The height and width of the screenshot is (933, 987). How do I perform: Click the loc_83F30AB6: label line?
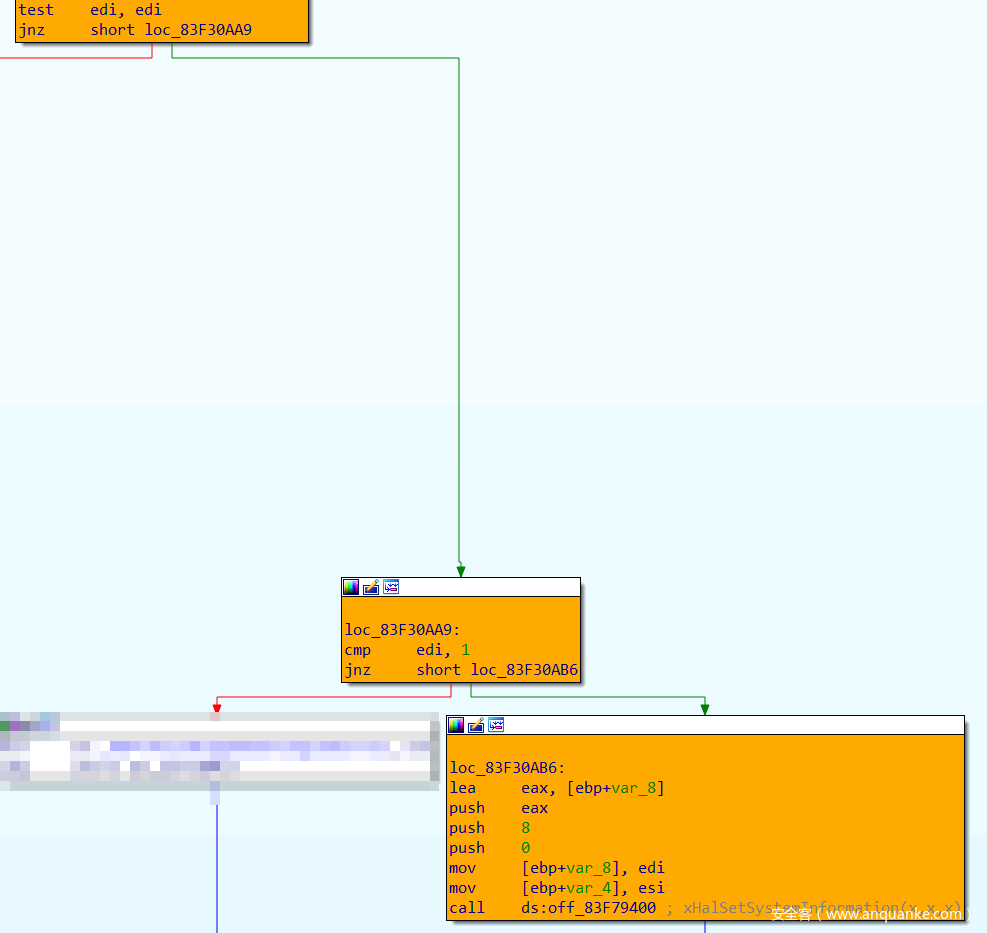click(507, 768)
